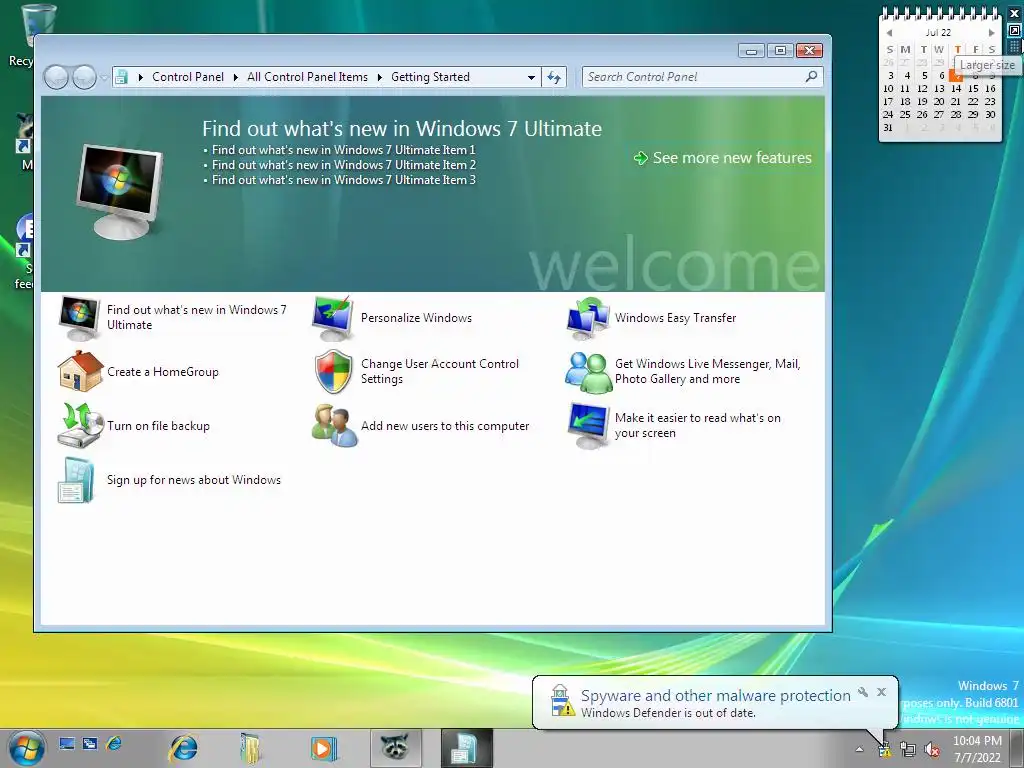The height and width of the screenshot is (768, 1024).
Task: Go to previous month in calendar gadget
Action: coord(889,33)
